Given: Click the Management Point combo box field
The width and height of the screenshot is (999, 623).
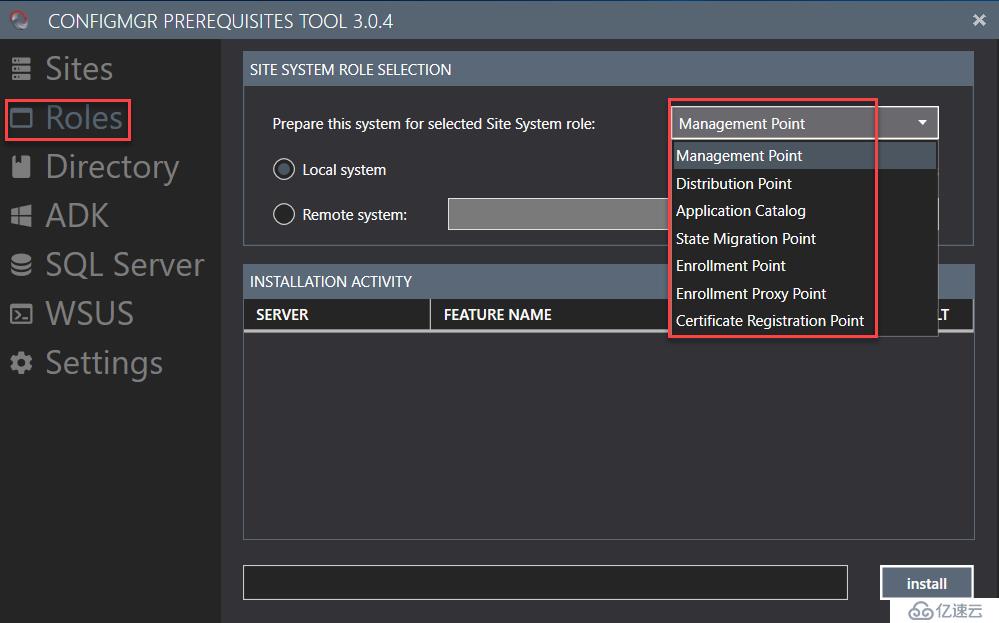Looking at the screenshot, I should [x=805, y=123].
